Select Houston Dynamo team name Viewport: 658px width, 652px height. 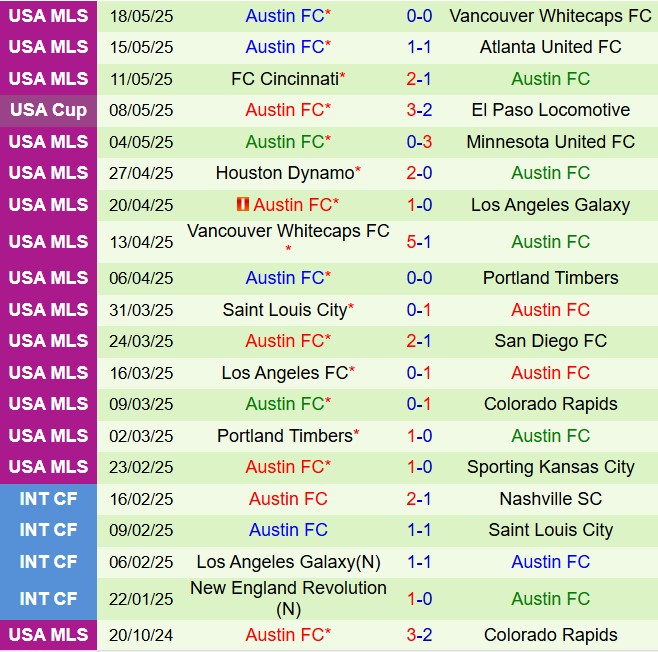(x=285, y=173)
